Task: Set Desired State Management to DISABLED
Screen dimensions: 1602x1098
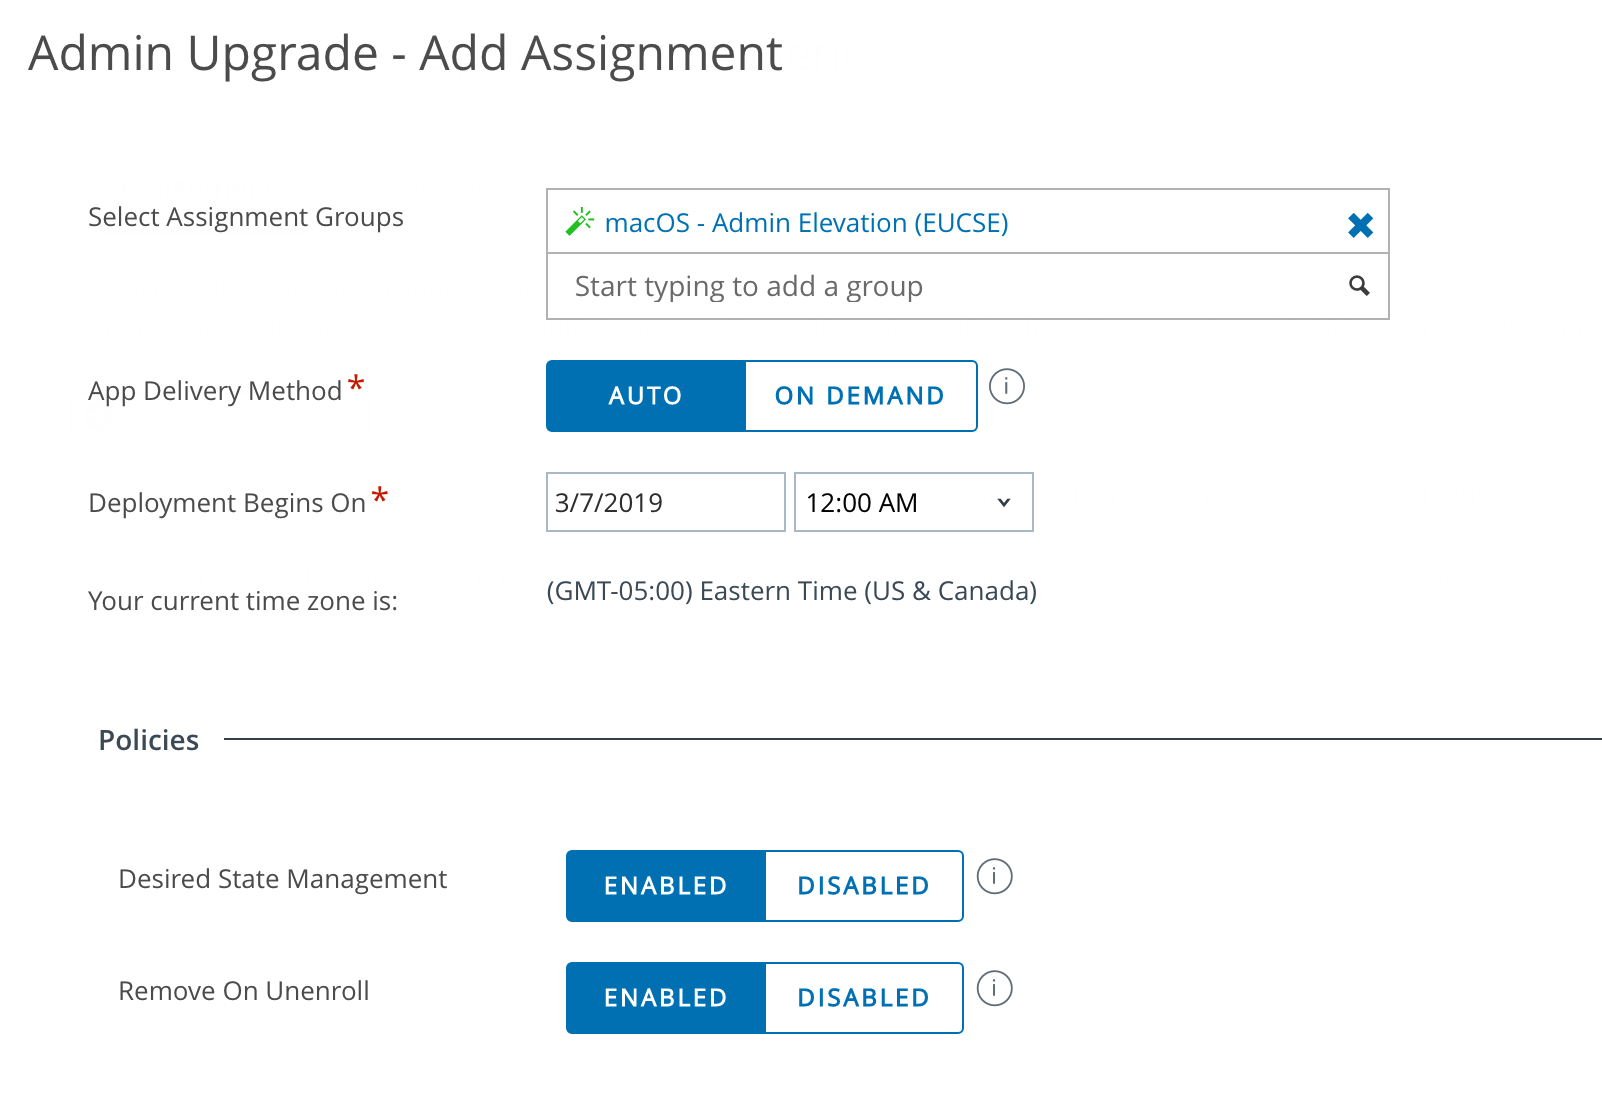Action: 864,886
